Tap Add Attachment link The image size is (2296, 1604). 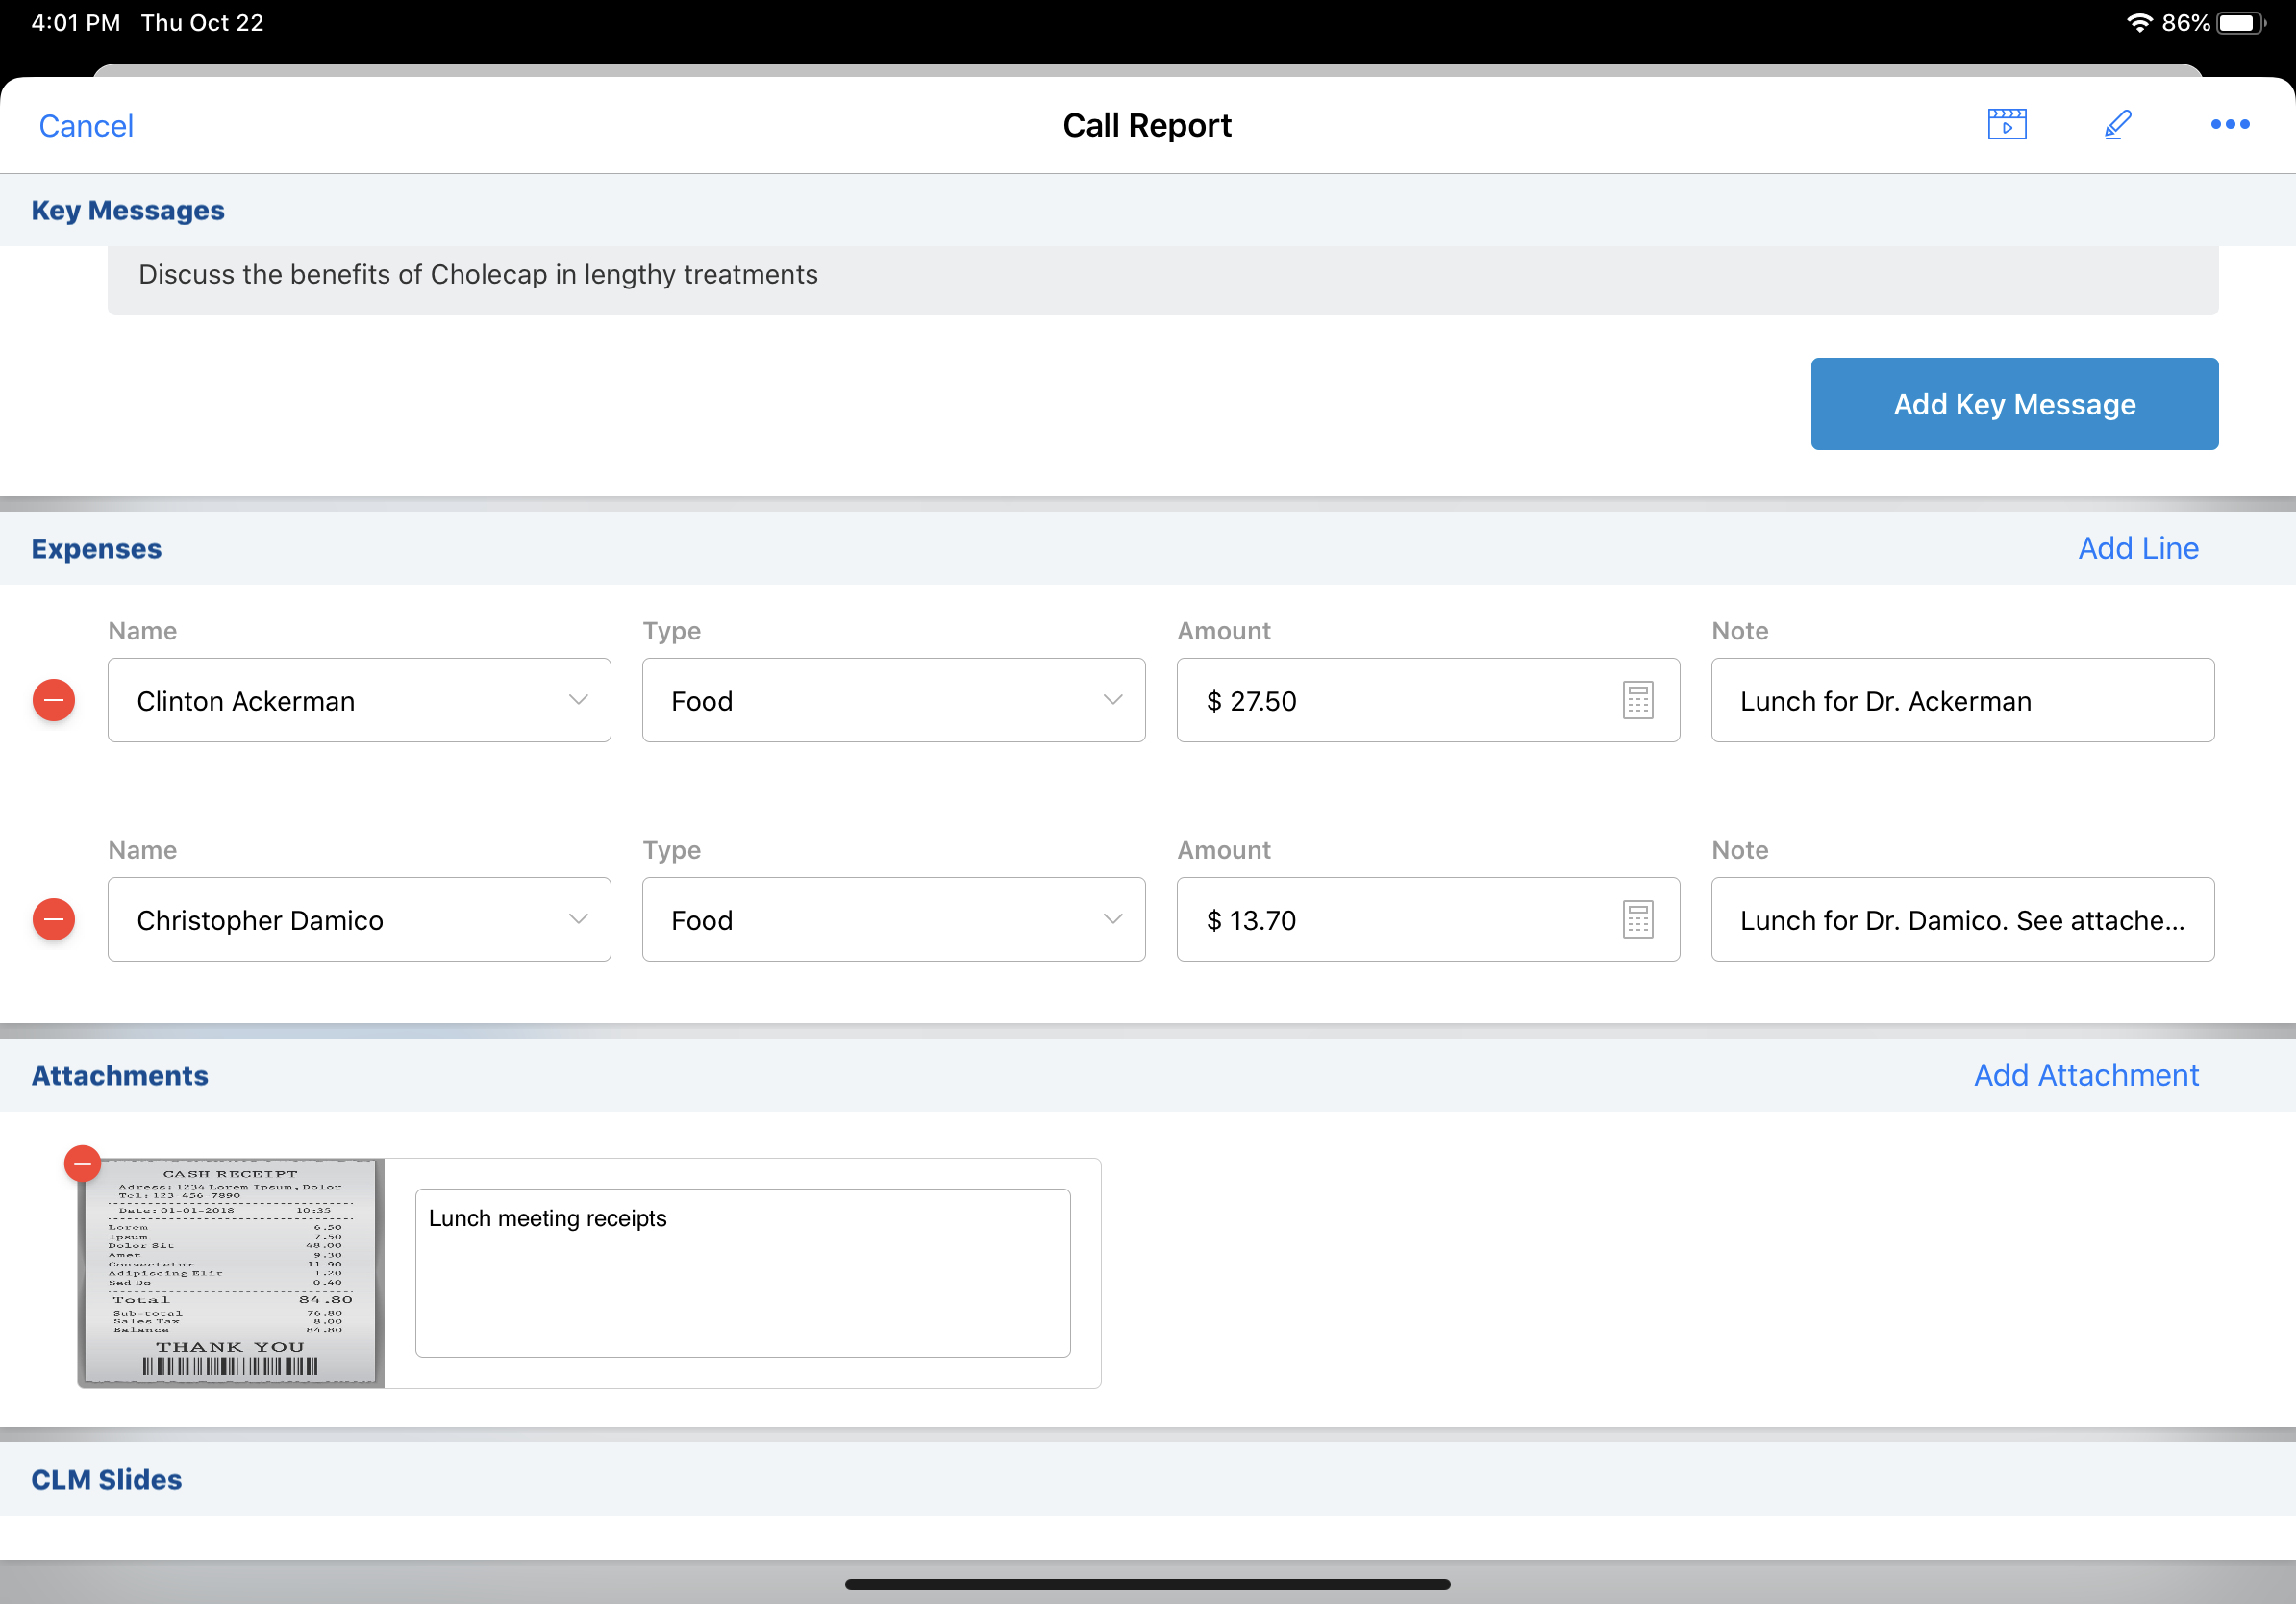point(2085,1075)
